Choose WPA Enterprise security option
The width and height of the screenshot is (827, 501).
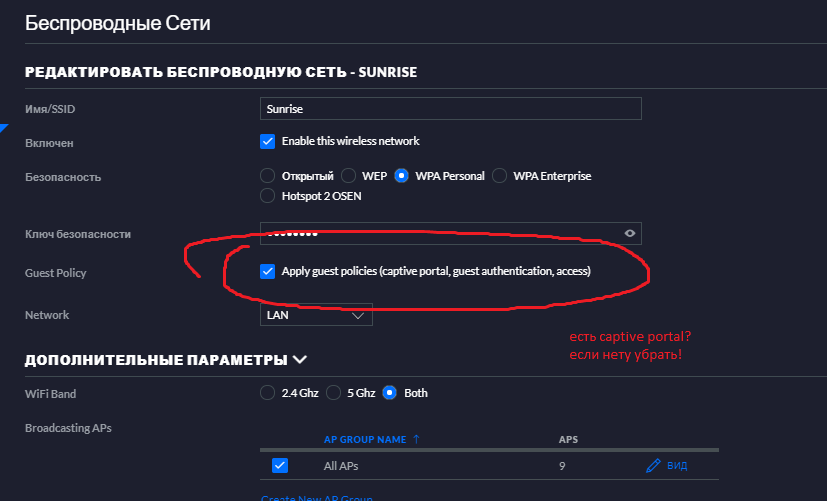click(x=500, y=176)
